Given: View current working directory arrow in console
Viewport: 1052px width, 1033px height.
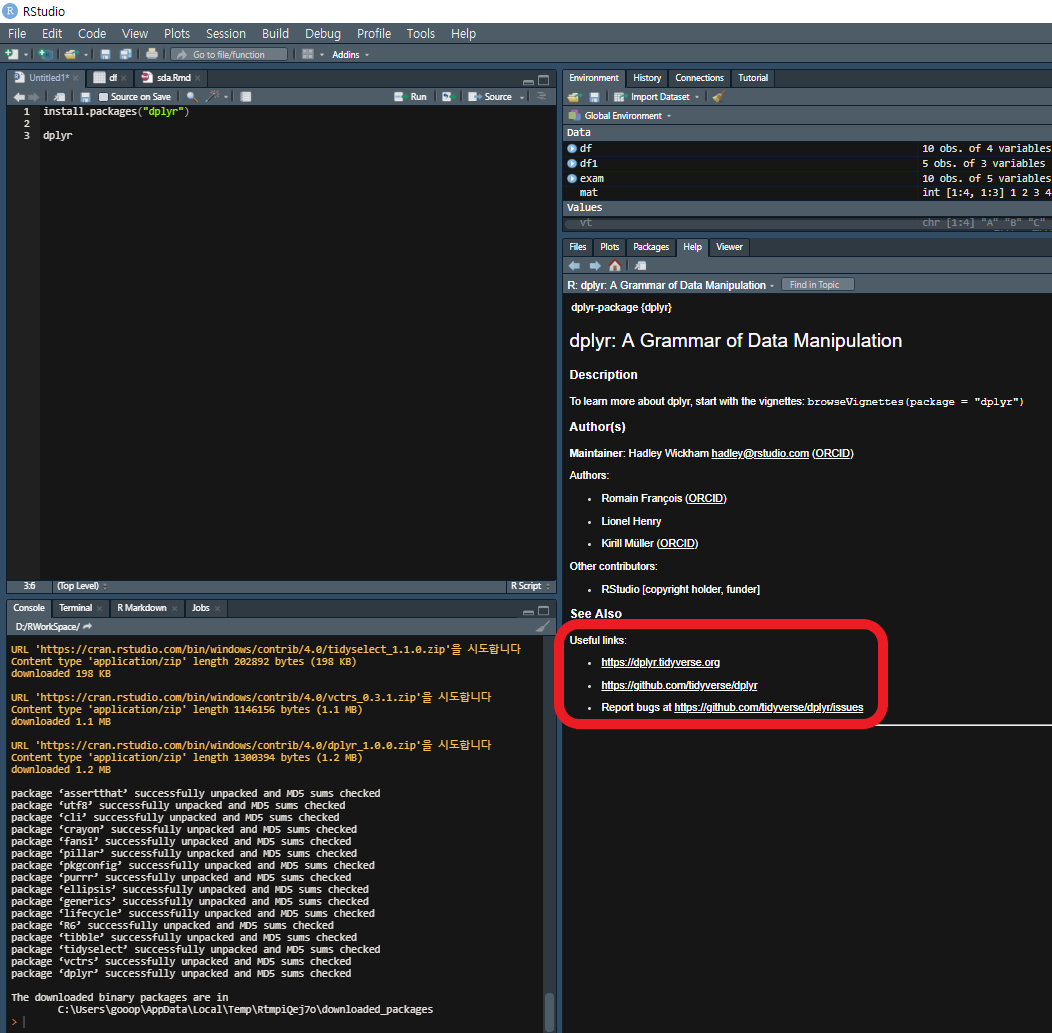Looking at the screenshot, I should click(87, 627).
